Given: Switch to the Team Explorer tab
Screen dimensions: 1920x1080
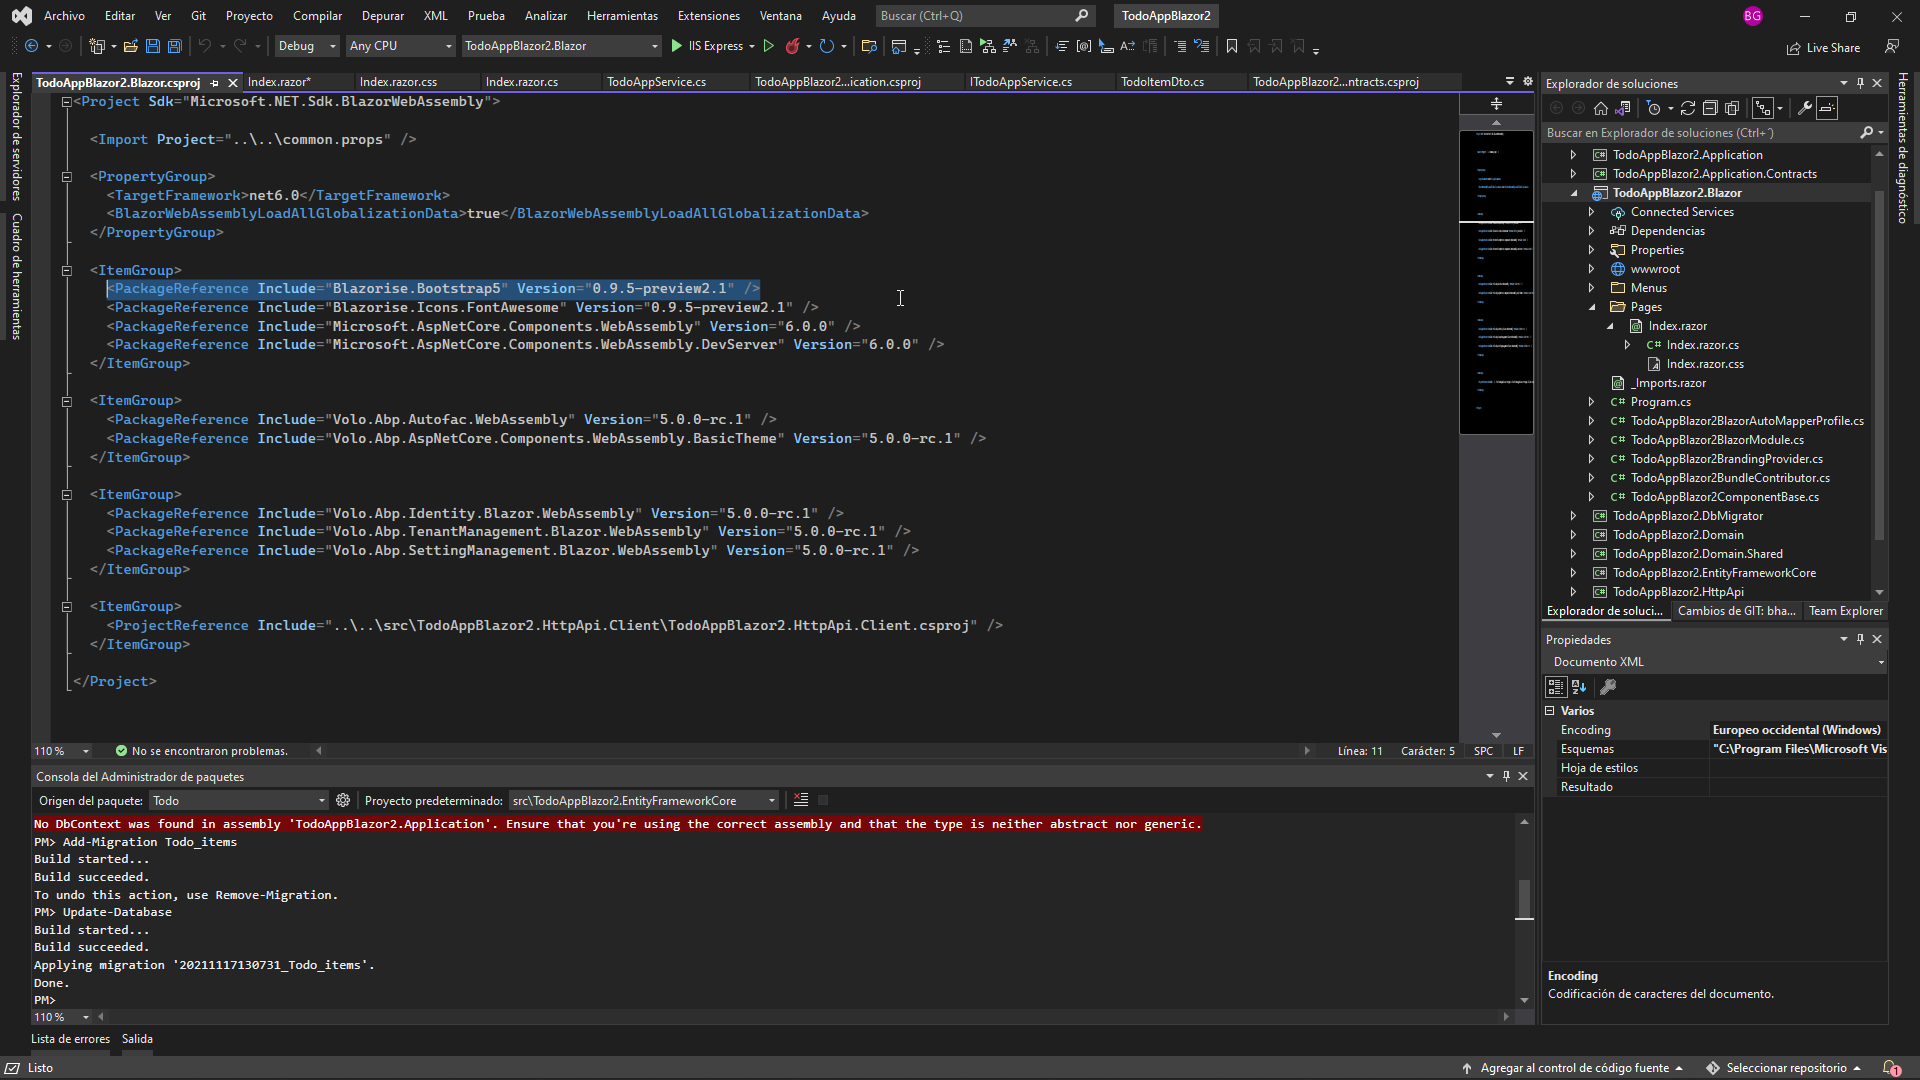Looking at the screenshot, I should tap(1845, 611).
